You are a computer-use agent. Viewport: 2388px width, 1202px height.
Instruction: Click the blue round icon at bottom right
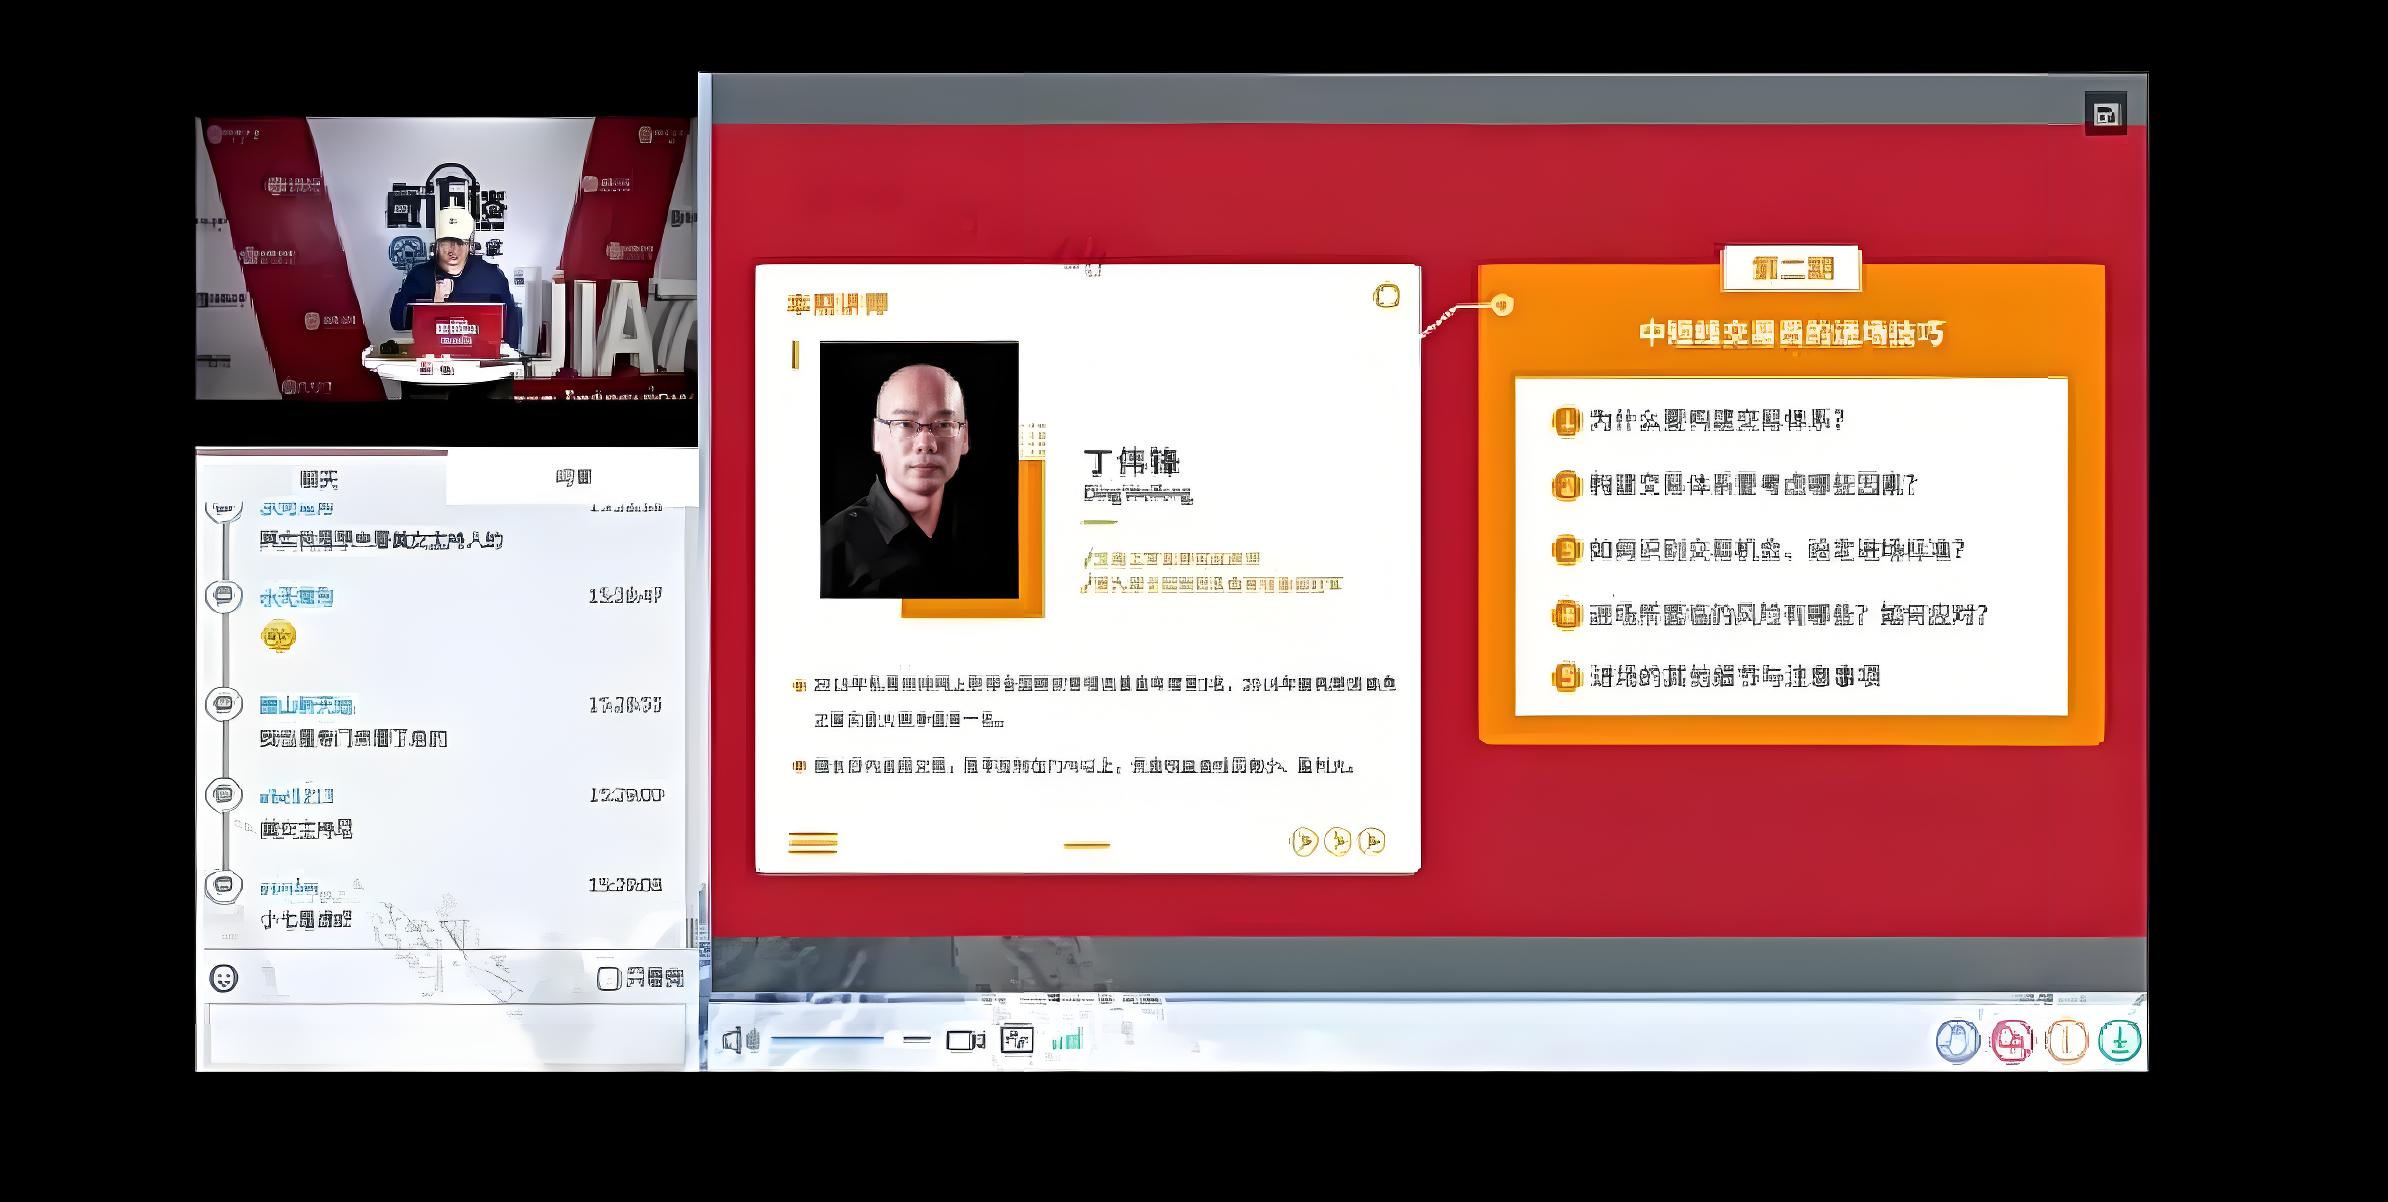pos(1956,1041)
